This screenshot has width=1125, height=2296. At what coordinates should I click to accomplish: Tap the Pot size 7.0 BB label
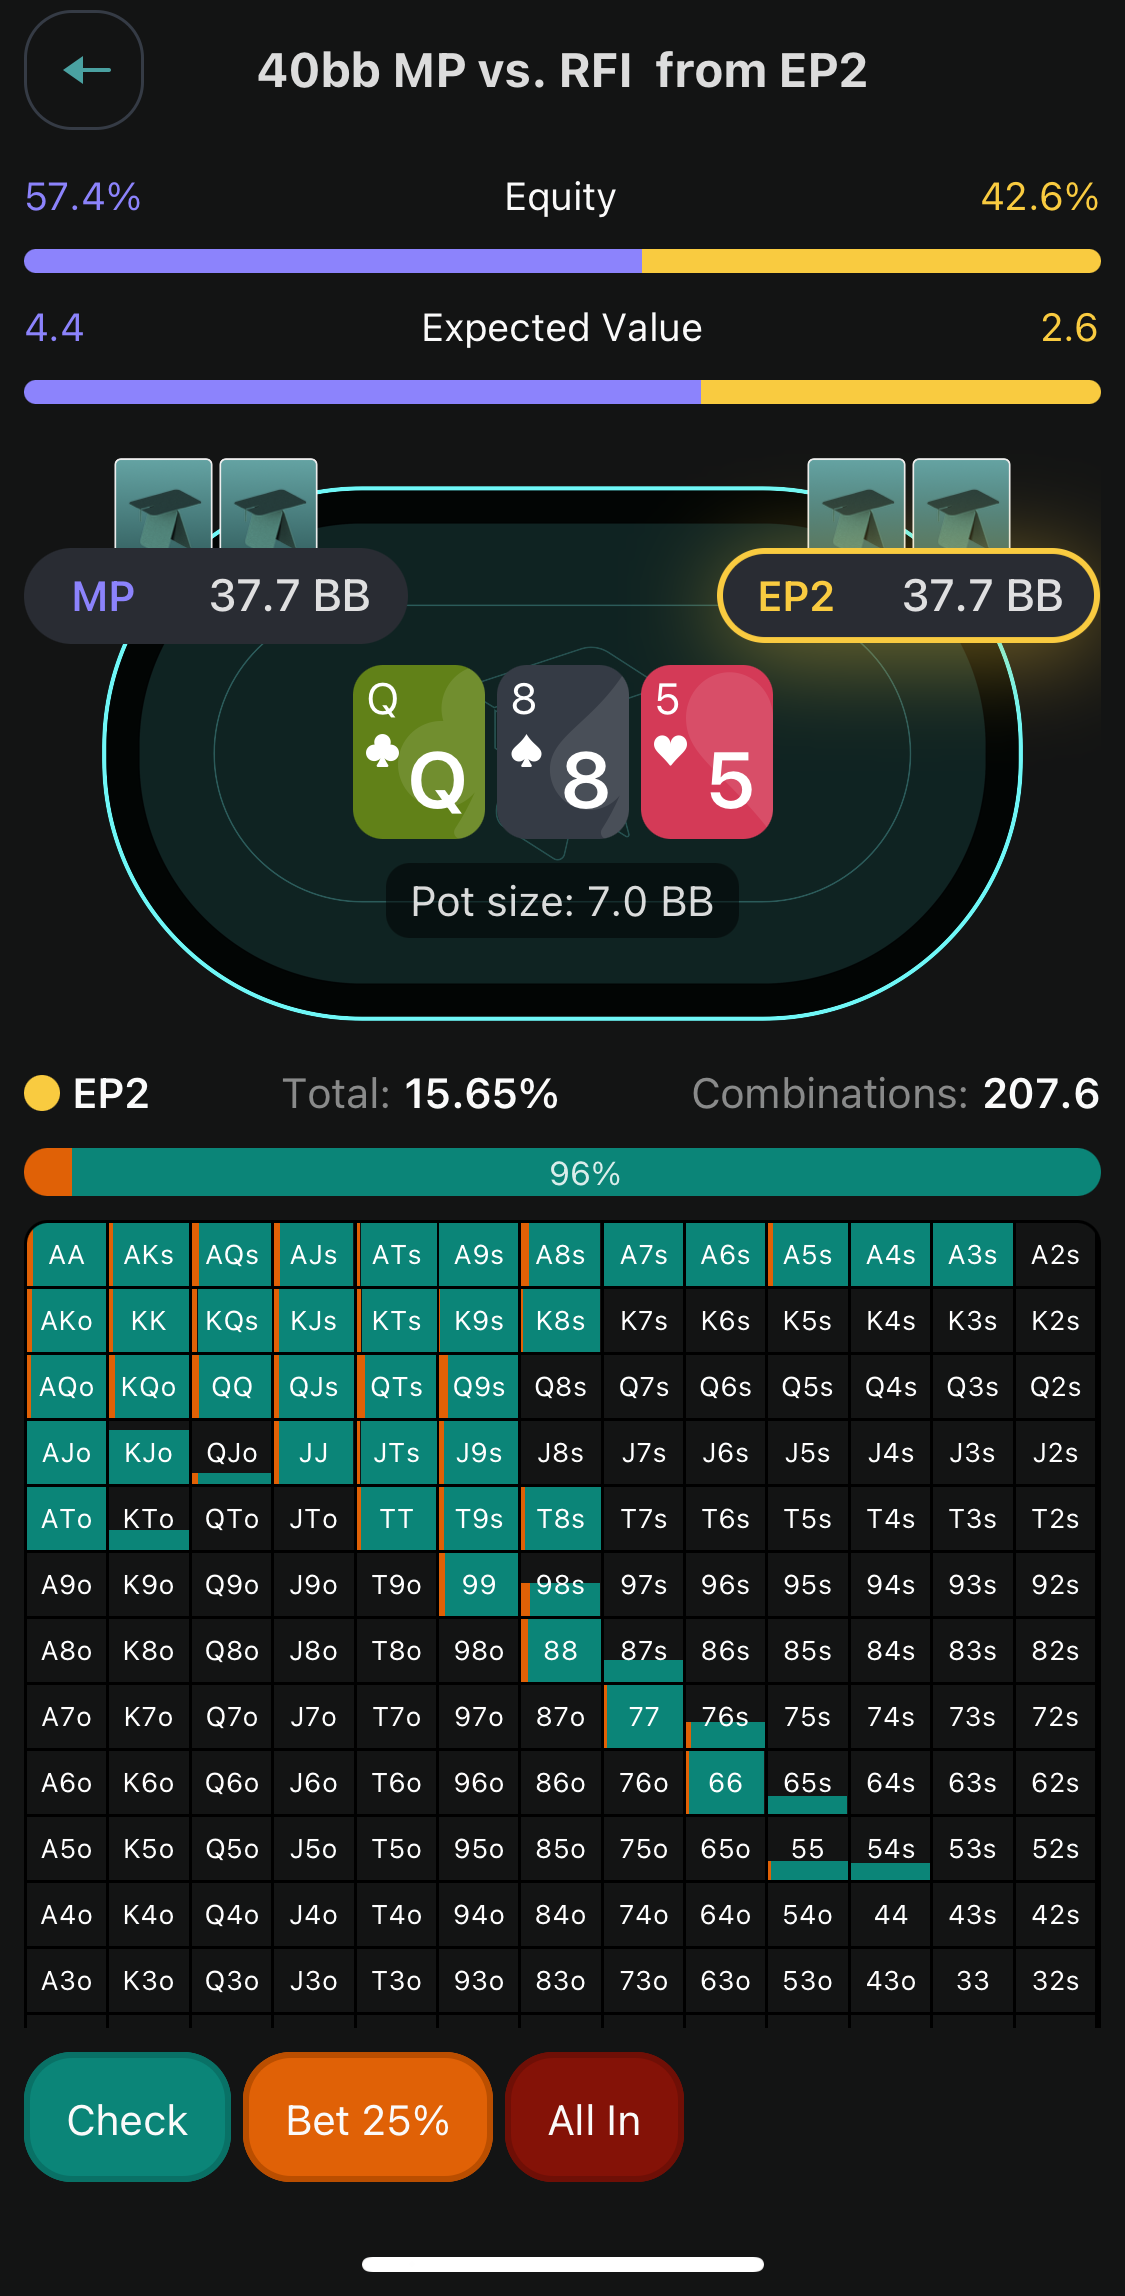(x=562, y=901)
